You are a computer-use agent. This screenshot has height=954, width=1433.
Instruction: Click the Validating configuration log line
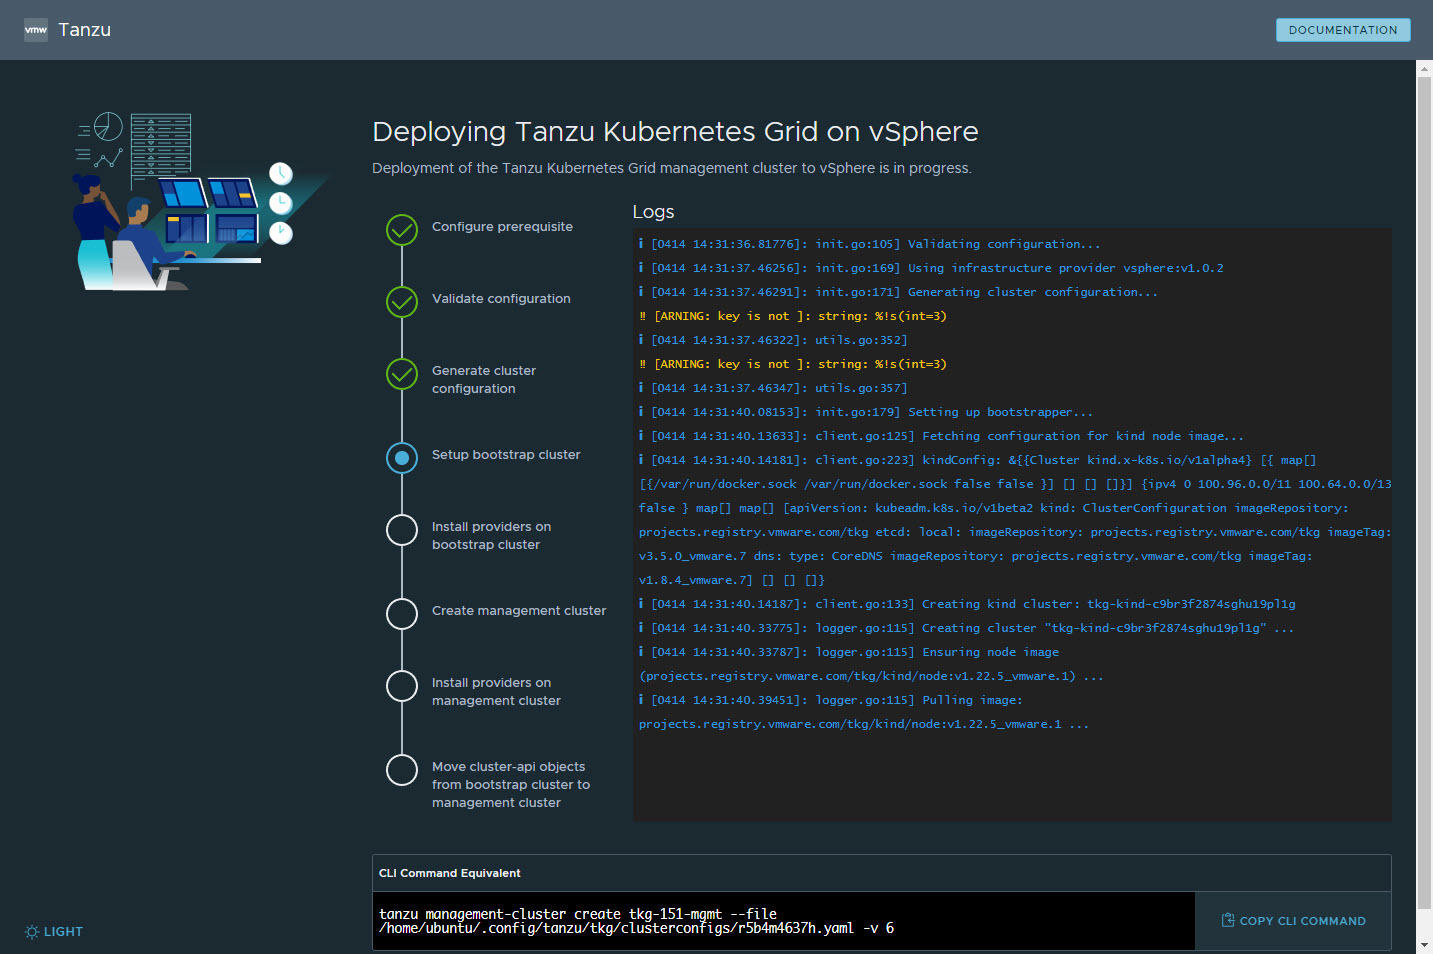pyautogui.click(x=870, y=244)
